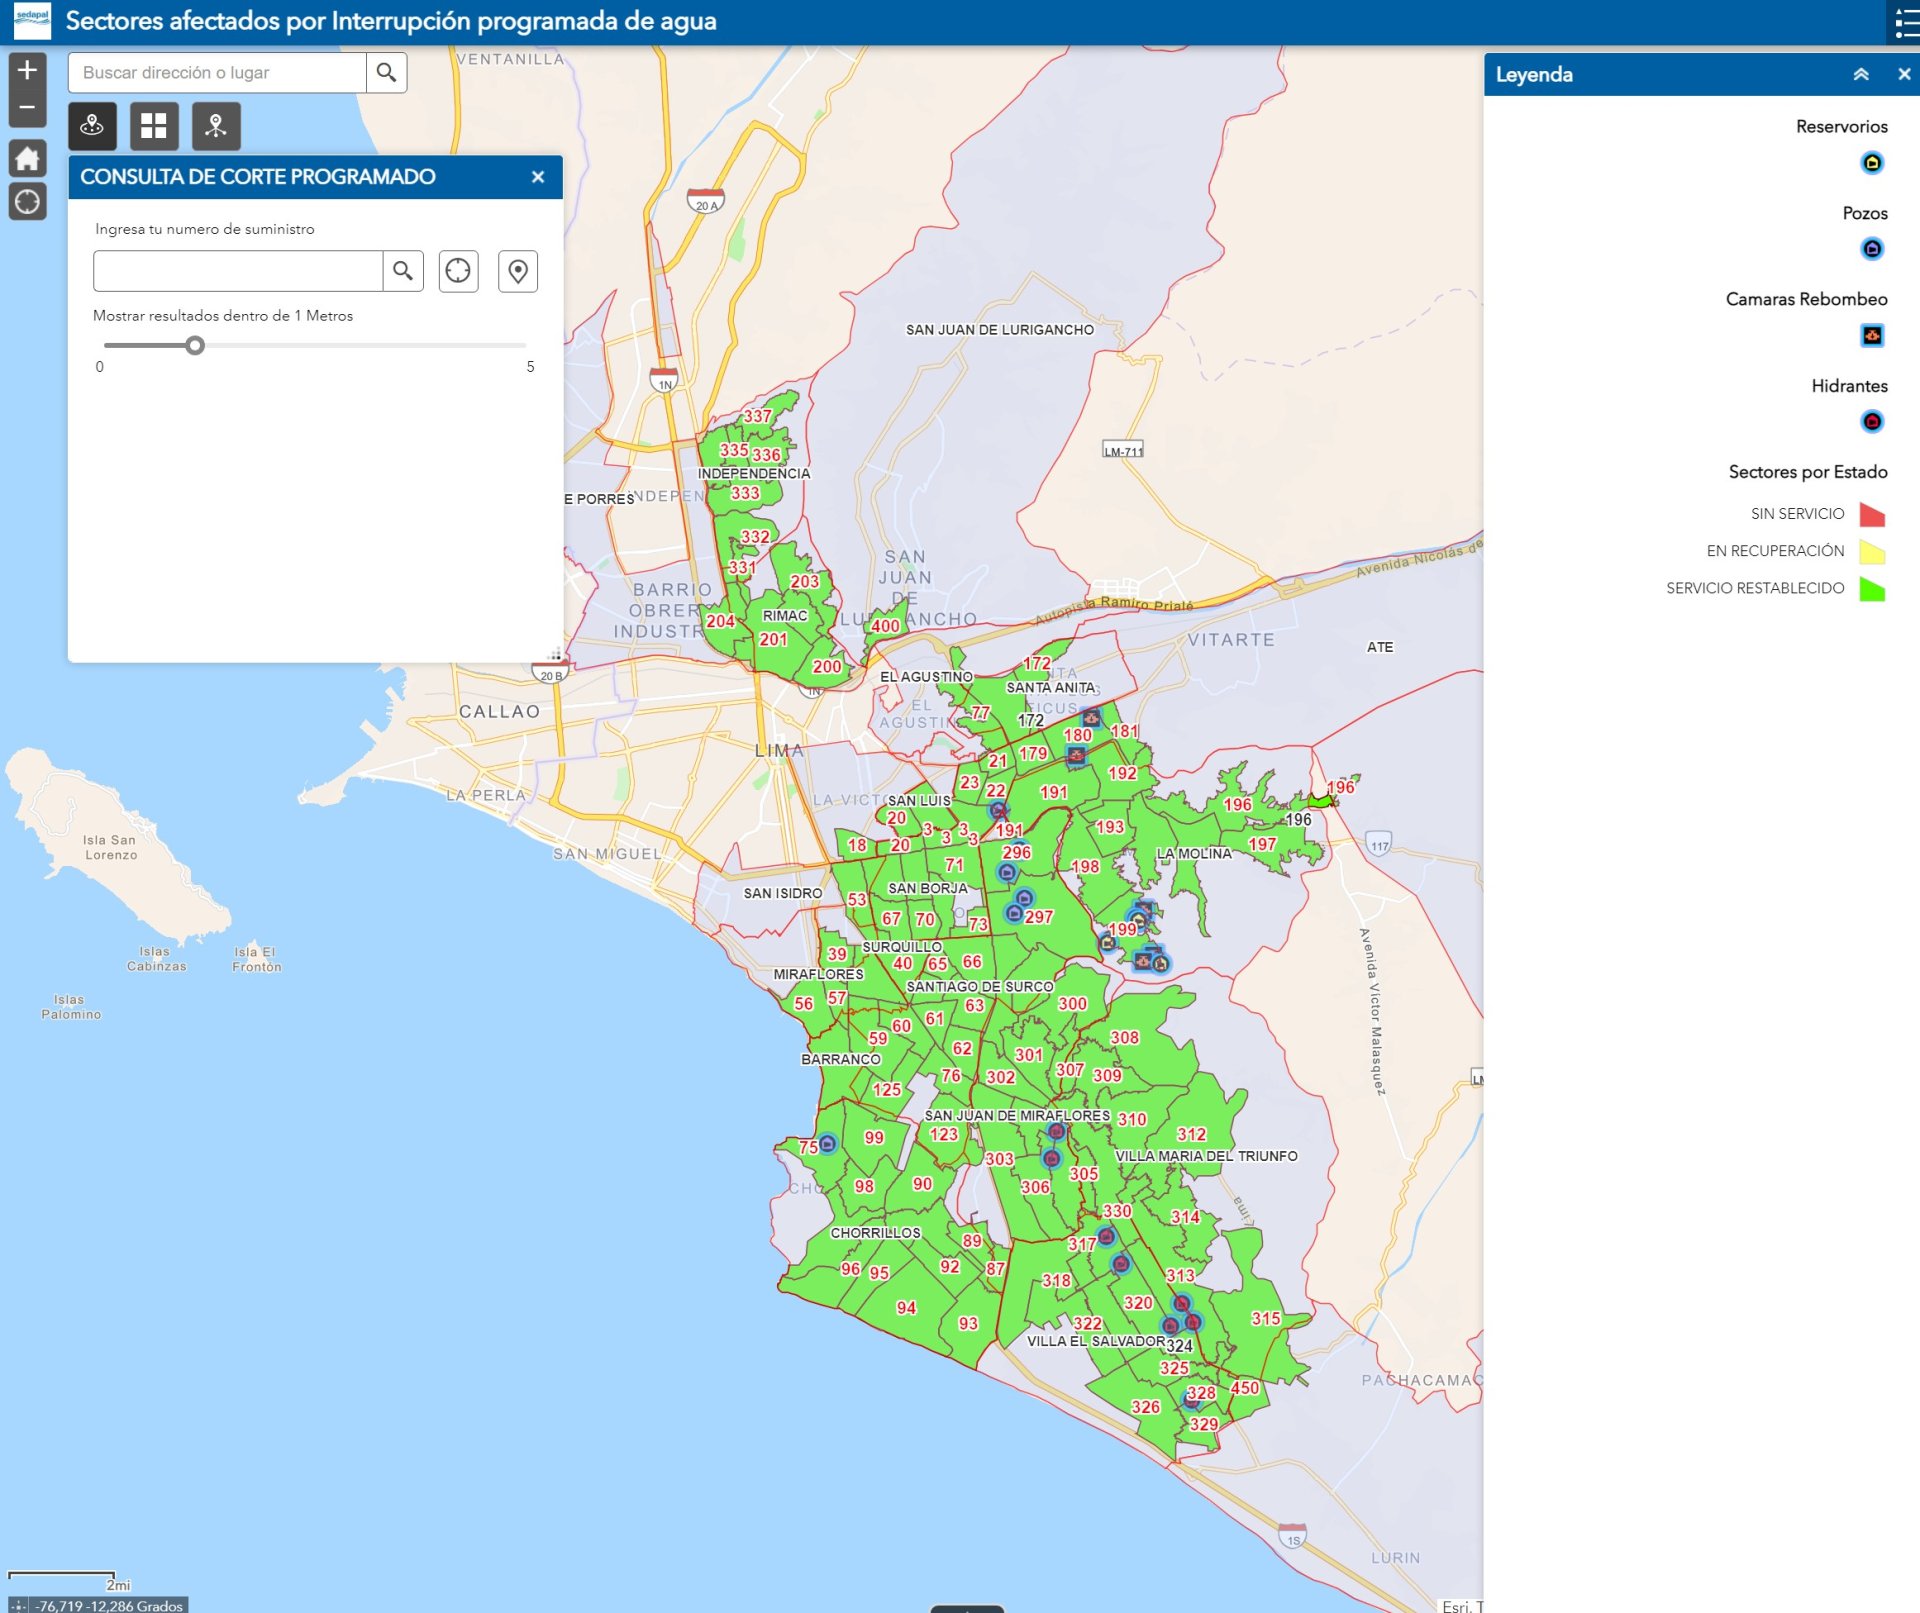Close the Consulta de Corte Programado panel

(538, 177)
